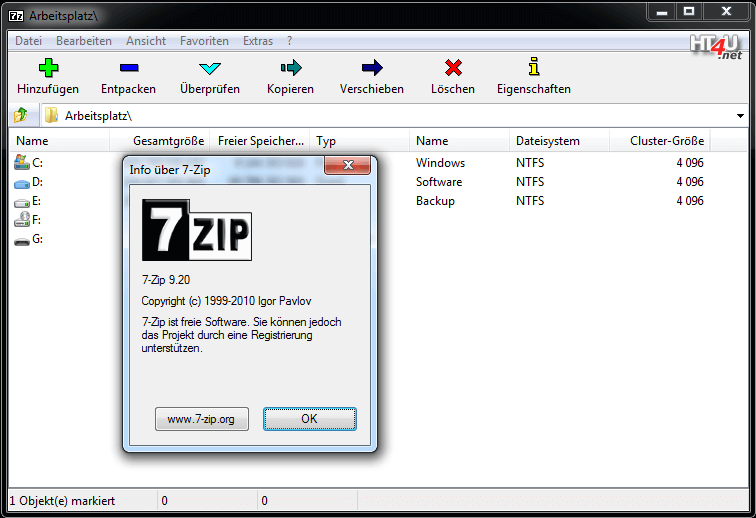Click NTFS in the Windows row

point(530,163)
